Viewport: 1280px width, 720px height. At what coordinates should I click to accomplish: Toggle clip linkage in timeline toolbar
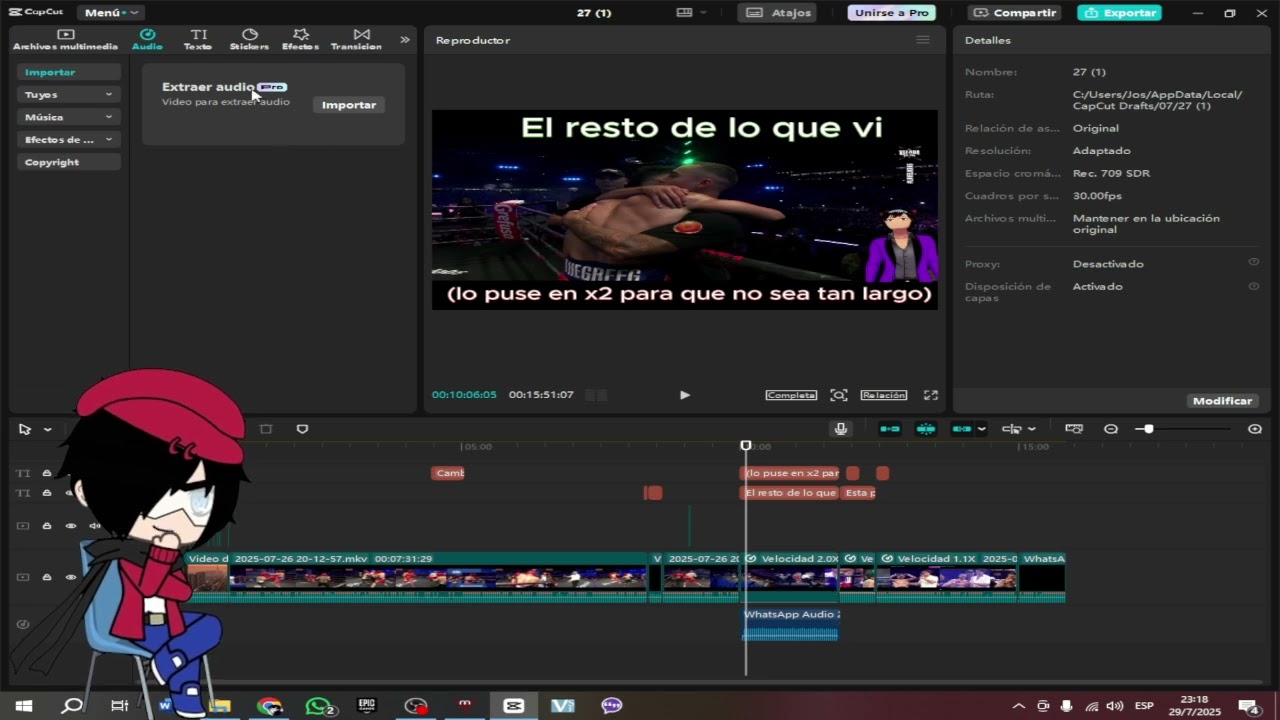(x=961, y=429)
